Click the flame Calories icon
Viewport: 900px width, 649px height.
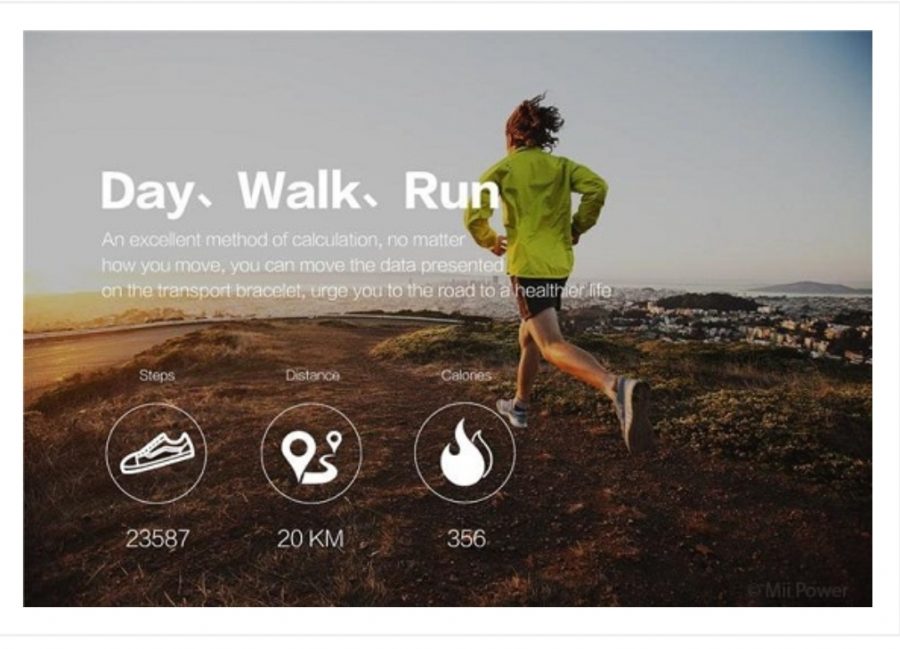click(465, 453)
